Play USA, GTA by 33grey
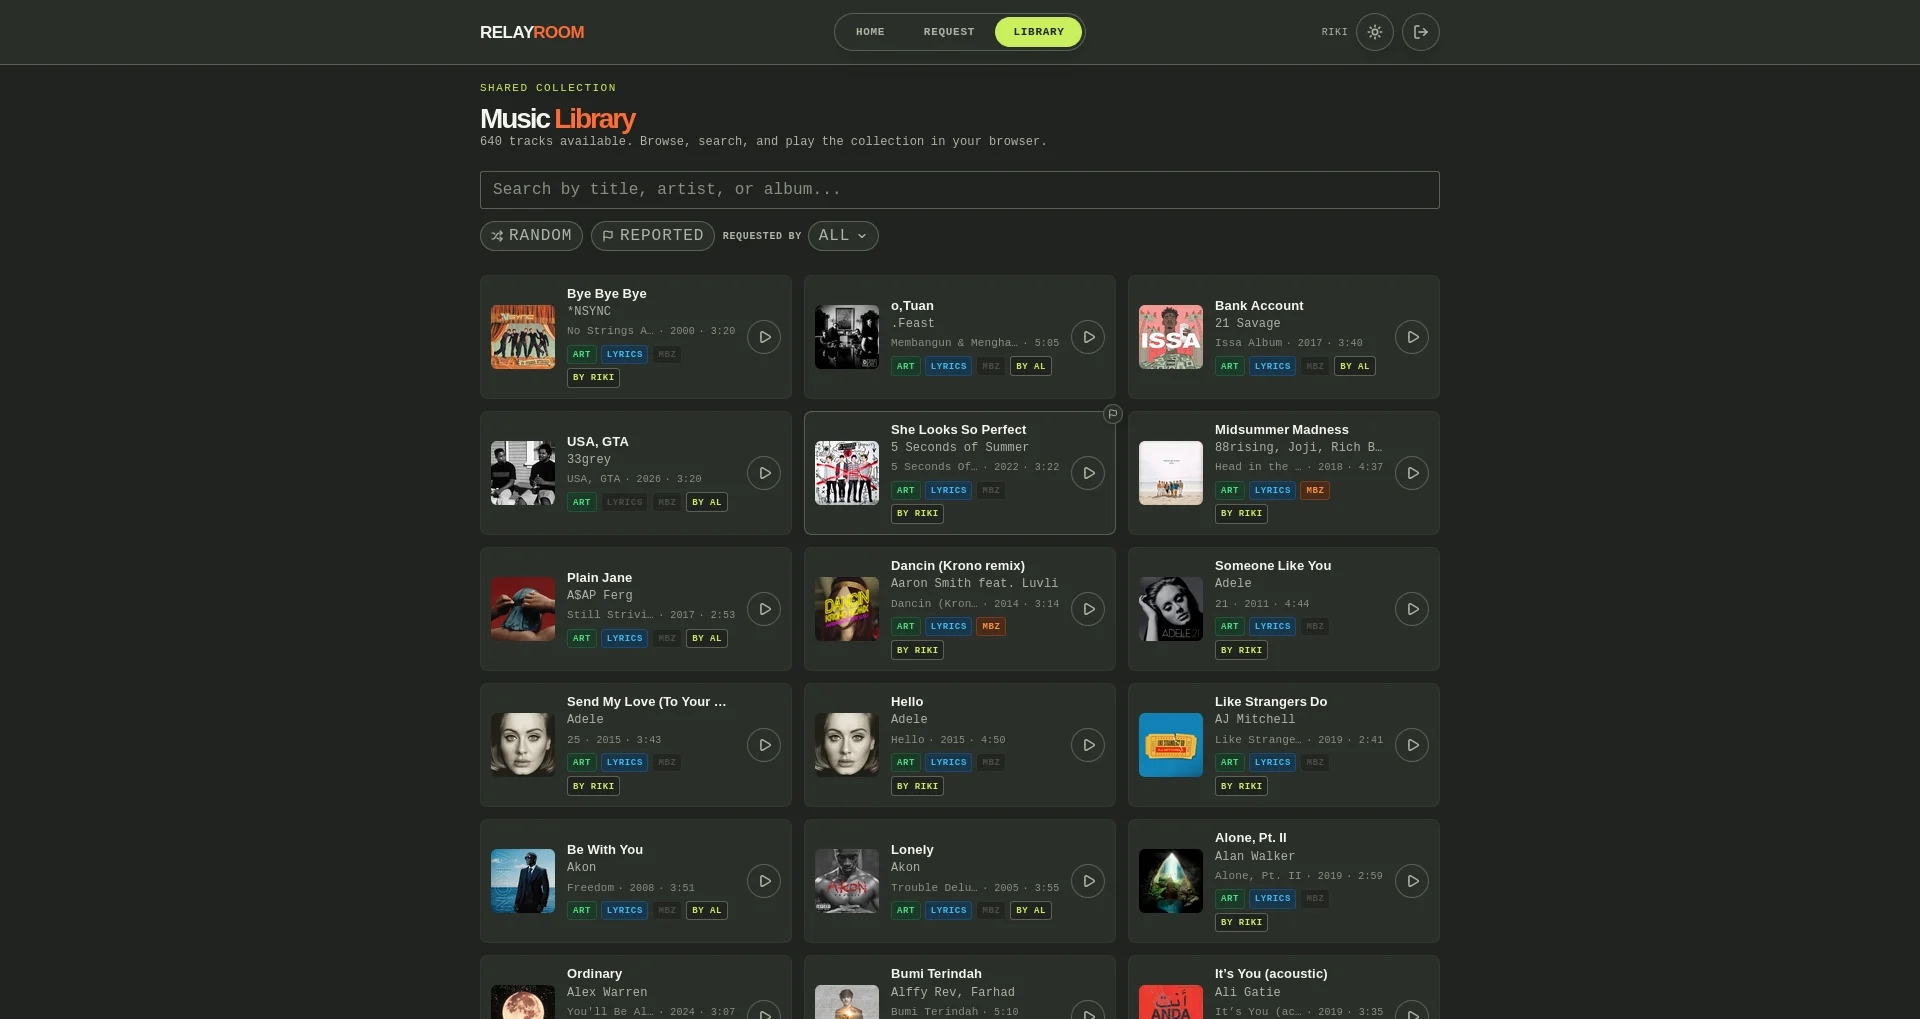Viewport: 1920px width, 1019px height. coord(764,473)
